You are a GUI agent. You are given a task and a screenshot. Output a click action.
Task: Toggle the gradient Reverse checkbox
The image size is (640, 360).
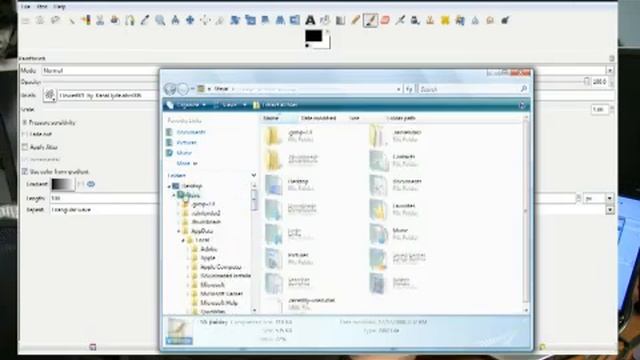(x=81, y=184)
